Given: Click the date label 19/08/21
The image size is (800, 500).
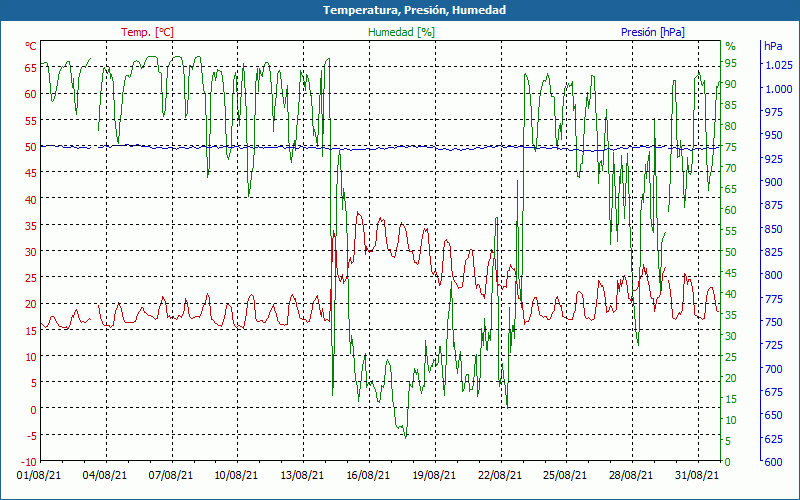Looking at the screenshot, I should pyautogui.click(x=434, y=475).
